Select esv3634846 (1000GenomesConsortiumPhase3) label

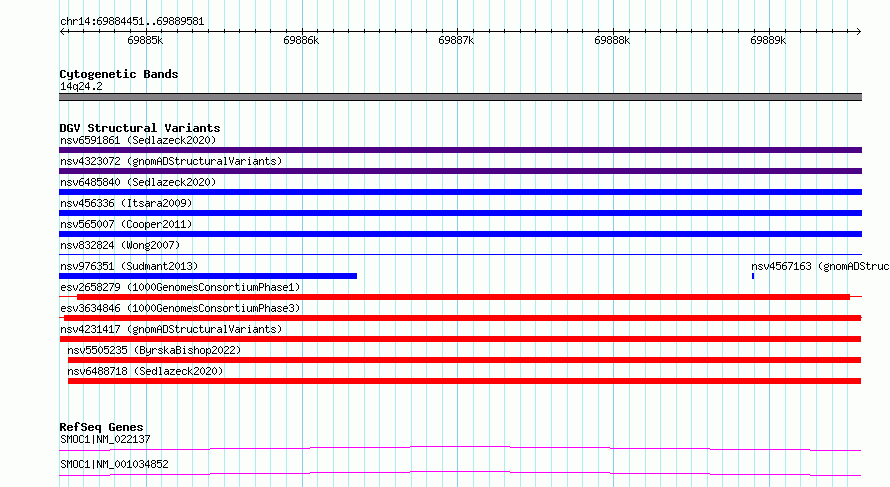180,308
